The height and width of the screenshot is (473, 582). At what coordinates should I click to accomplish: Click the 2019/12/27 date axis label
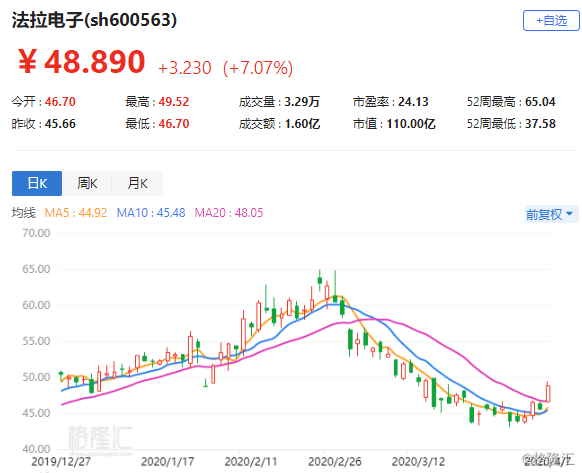click(x=61, y=462)
